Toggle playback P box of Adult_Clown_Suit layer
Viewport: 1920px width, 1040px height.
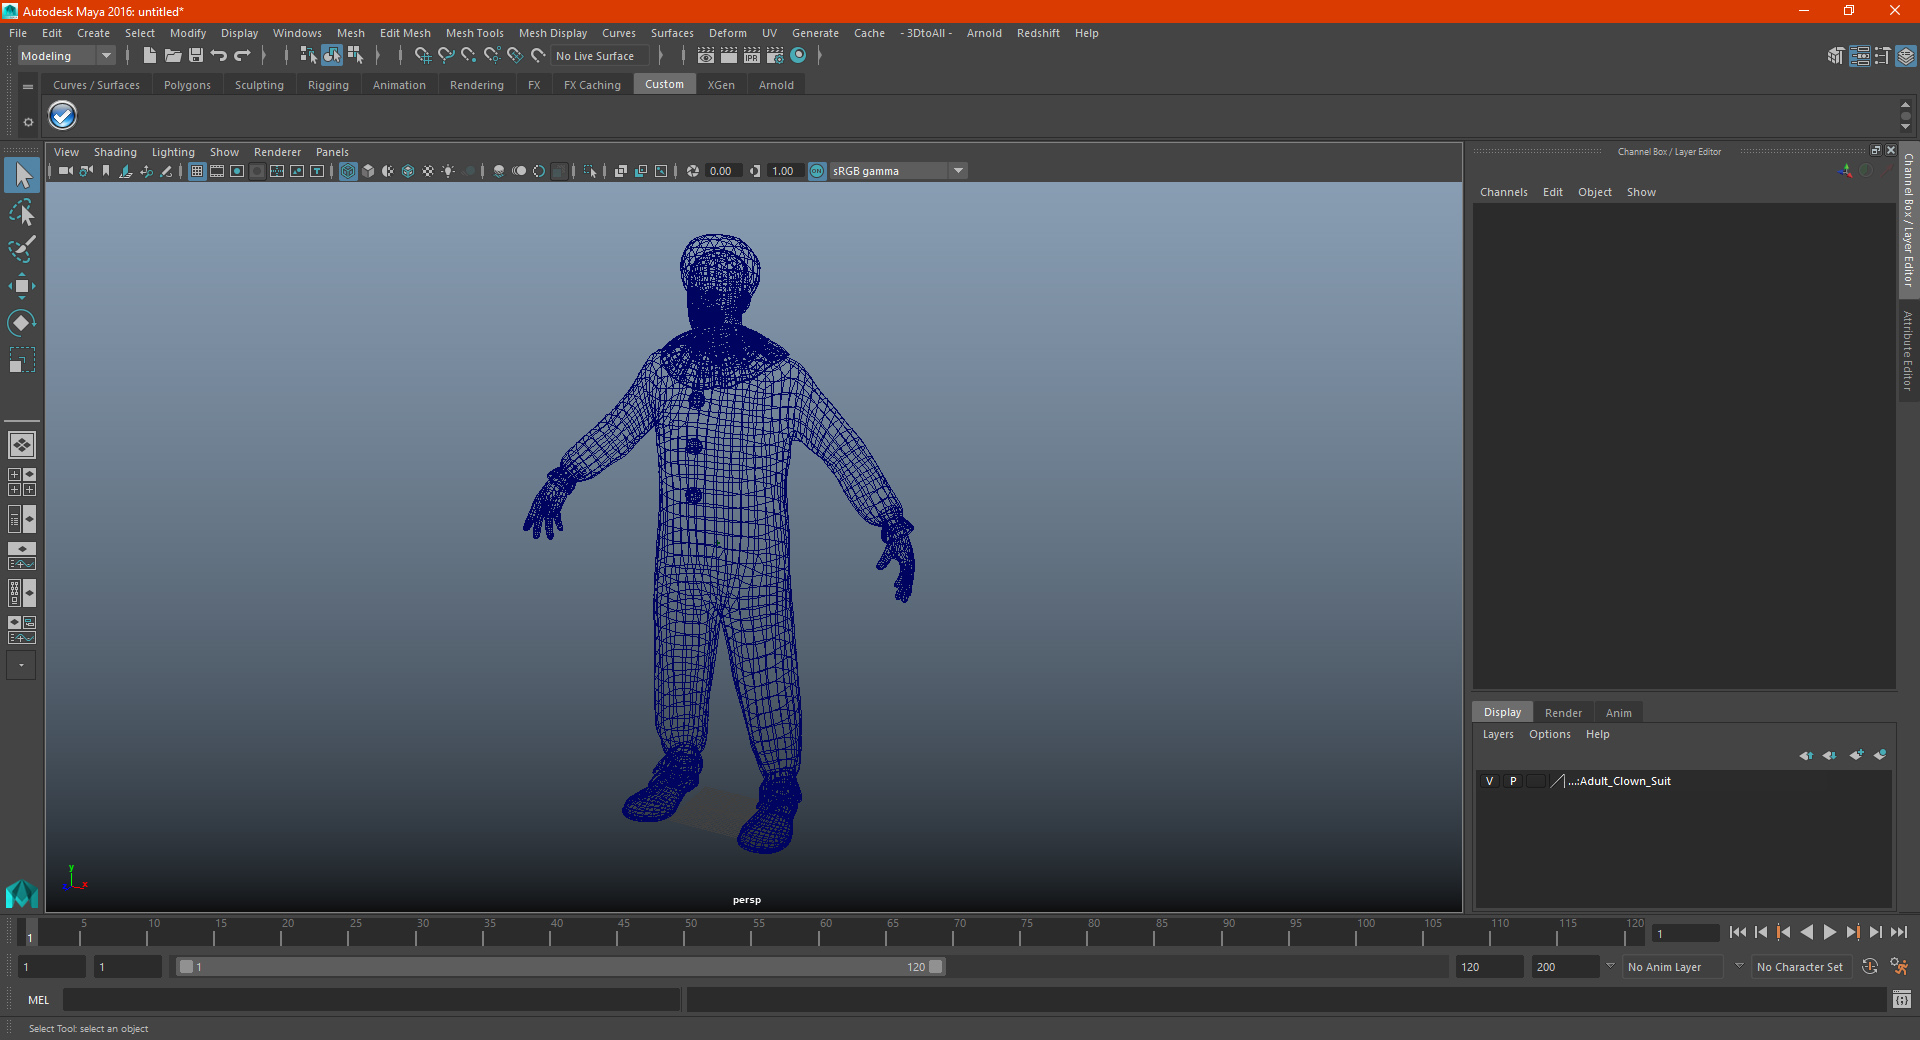coord(1513,781)
